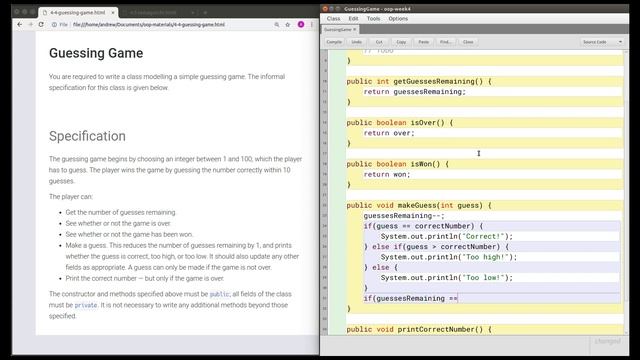The height and width of the screenshot is (360, 640).
Task: Go forward in the browser
Action: pos(30,24)
